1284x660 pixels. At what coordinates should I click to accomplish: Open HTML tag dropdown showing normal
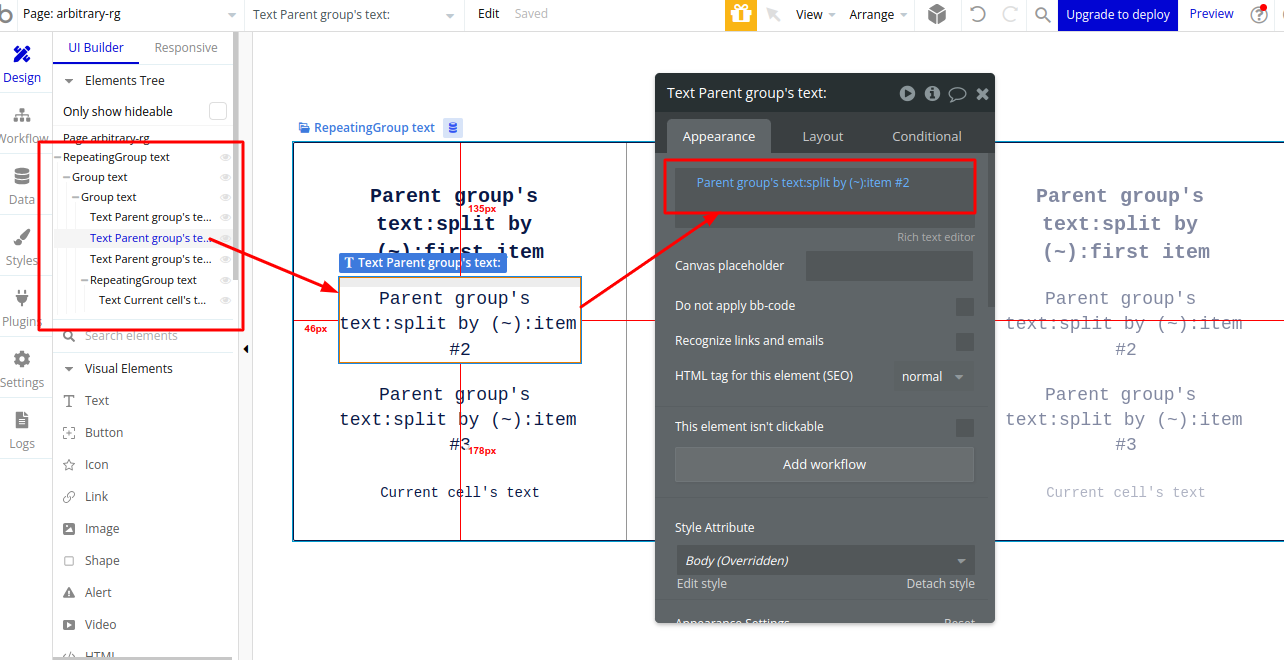tap(933, 377)
